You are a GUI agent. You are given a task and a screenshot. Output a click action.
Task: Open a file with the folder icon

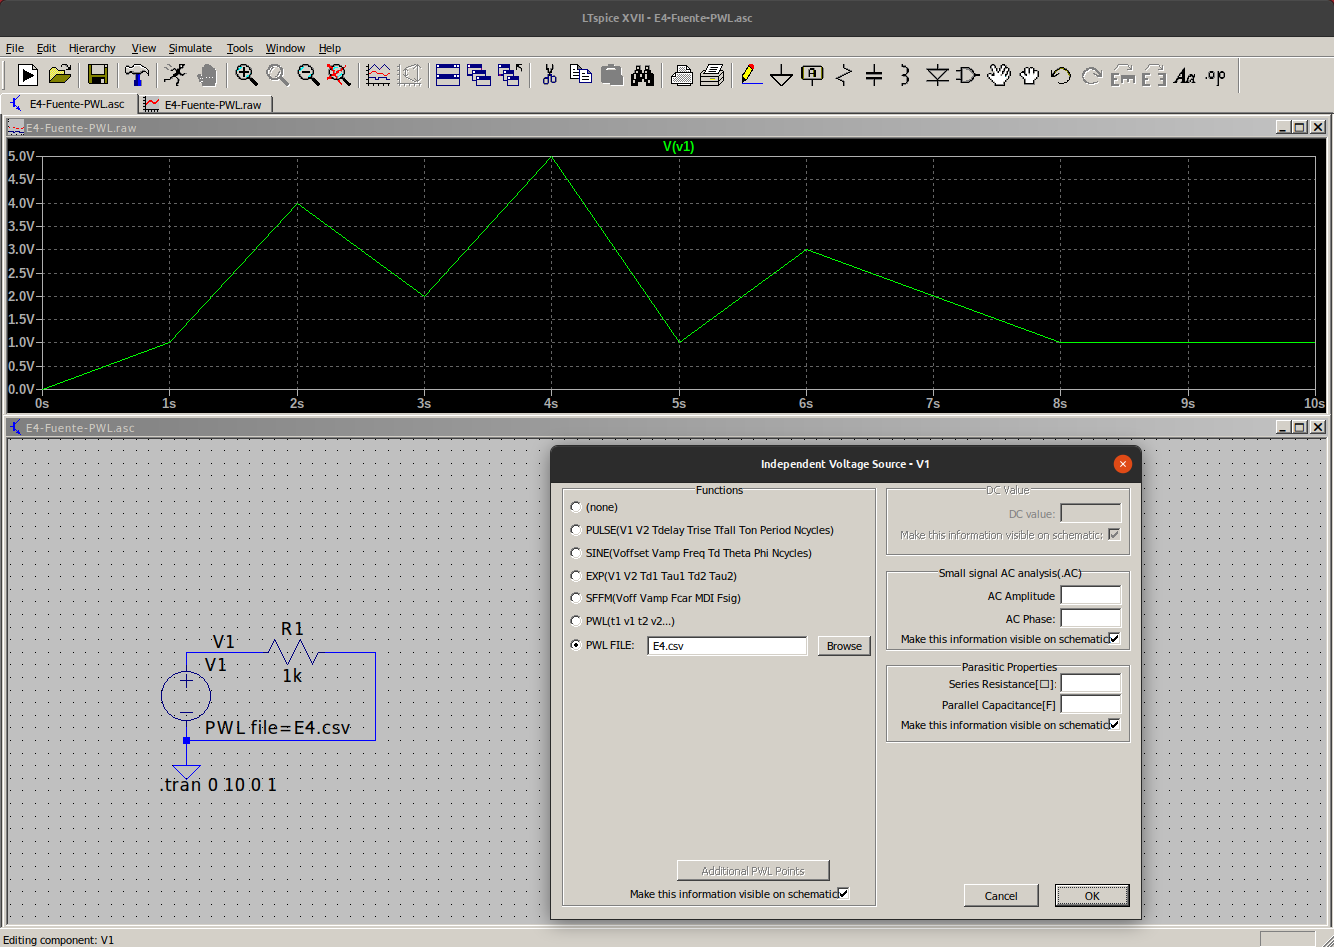coord(60,75)
